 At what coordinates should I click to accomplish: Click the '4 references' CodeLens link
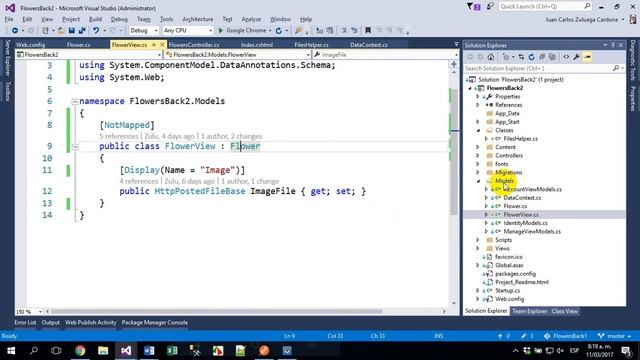pyautogui.click(x=138, y=181)
